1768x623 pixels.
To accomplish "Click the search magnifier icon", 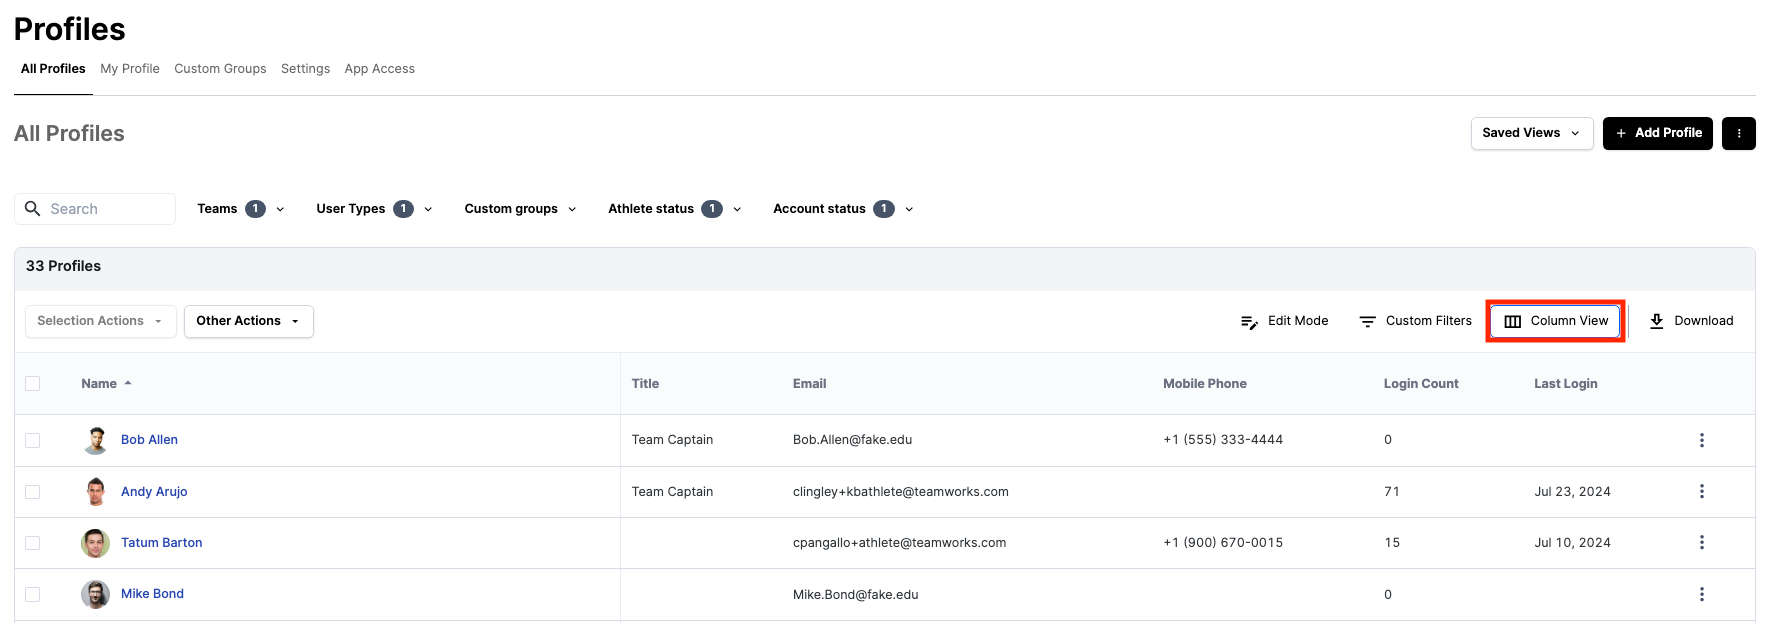I will click(x=32, y=208).
